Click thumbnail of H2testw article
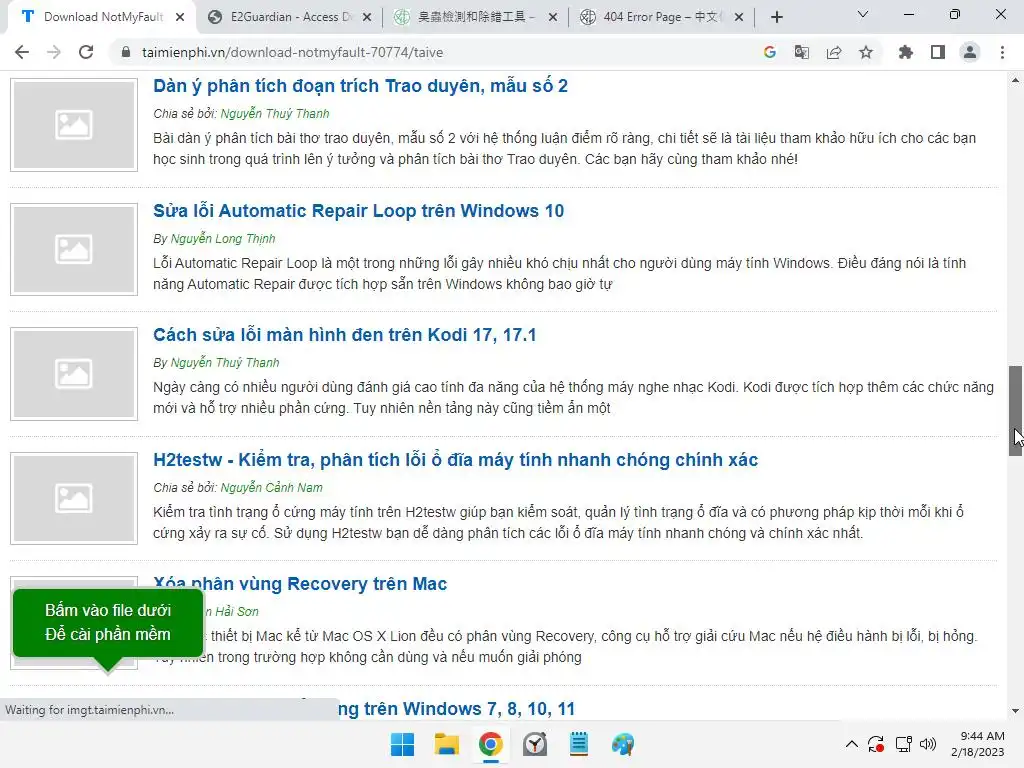 pyautogui.click(x=74, y=498)
